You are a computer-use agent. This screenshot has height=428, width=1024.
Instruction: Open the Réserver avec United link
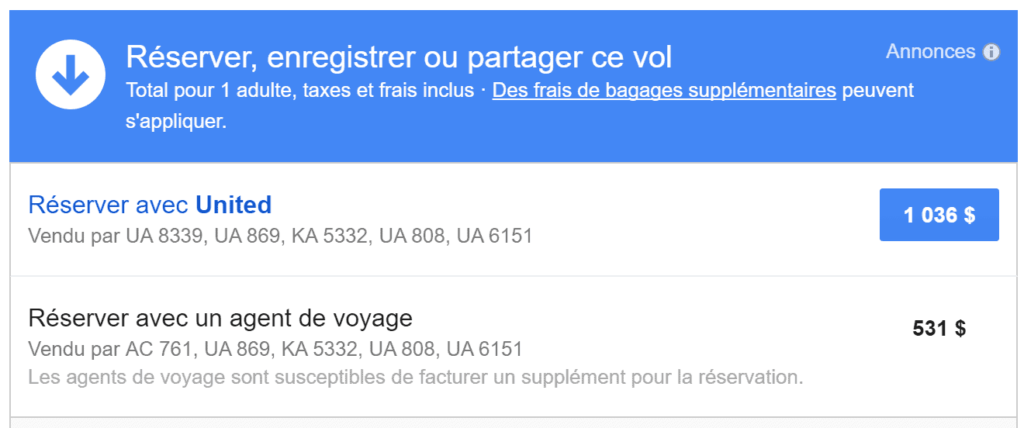150,205
